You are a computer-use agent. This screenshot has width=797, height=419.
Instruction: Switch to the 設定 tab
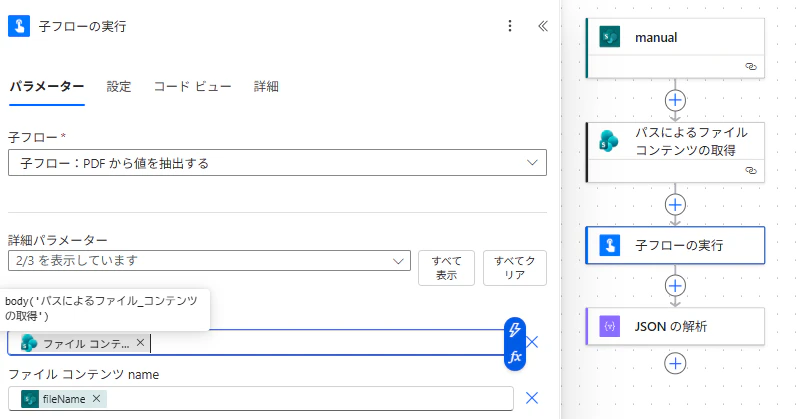(118, 86)
